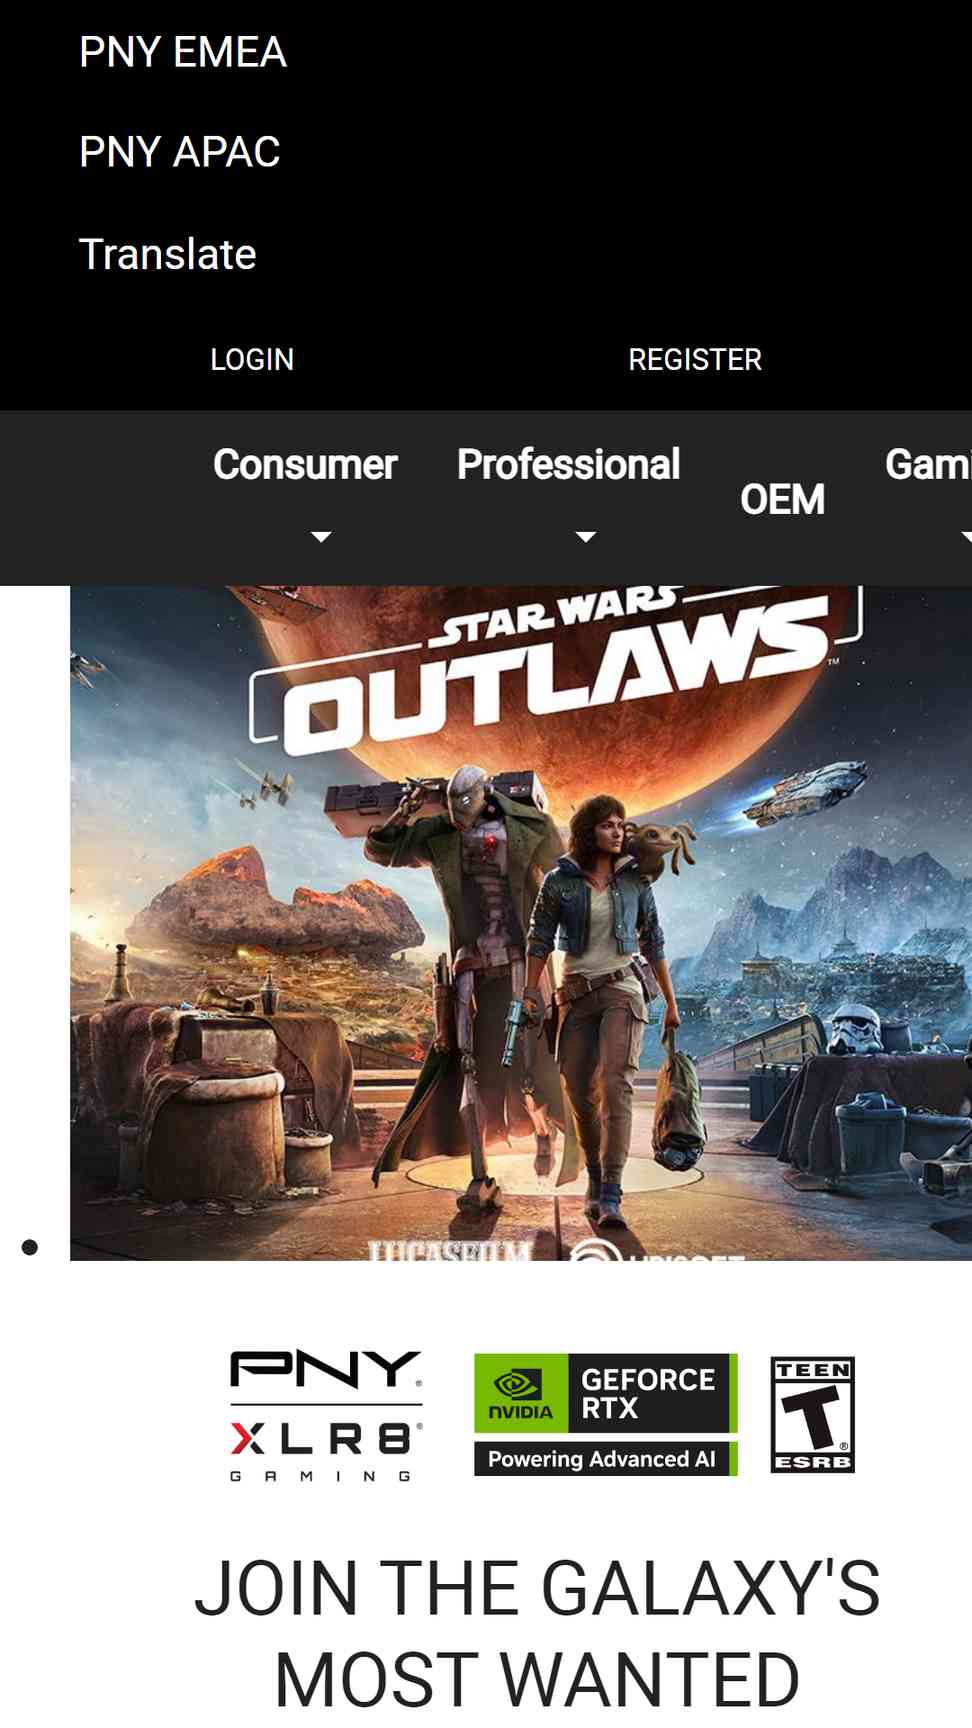
Task: Click the LOGIN link
Action: [x=252, y=360]
